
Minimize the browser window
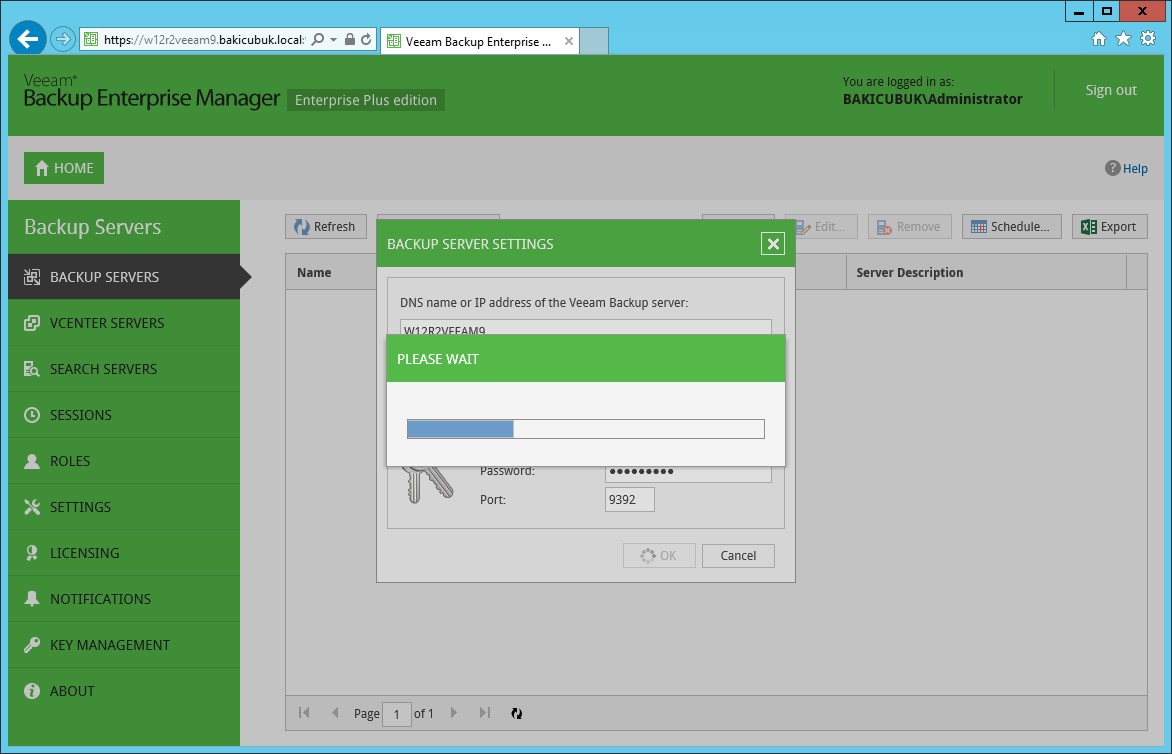[x=1079, y=11]
